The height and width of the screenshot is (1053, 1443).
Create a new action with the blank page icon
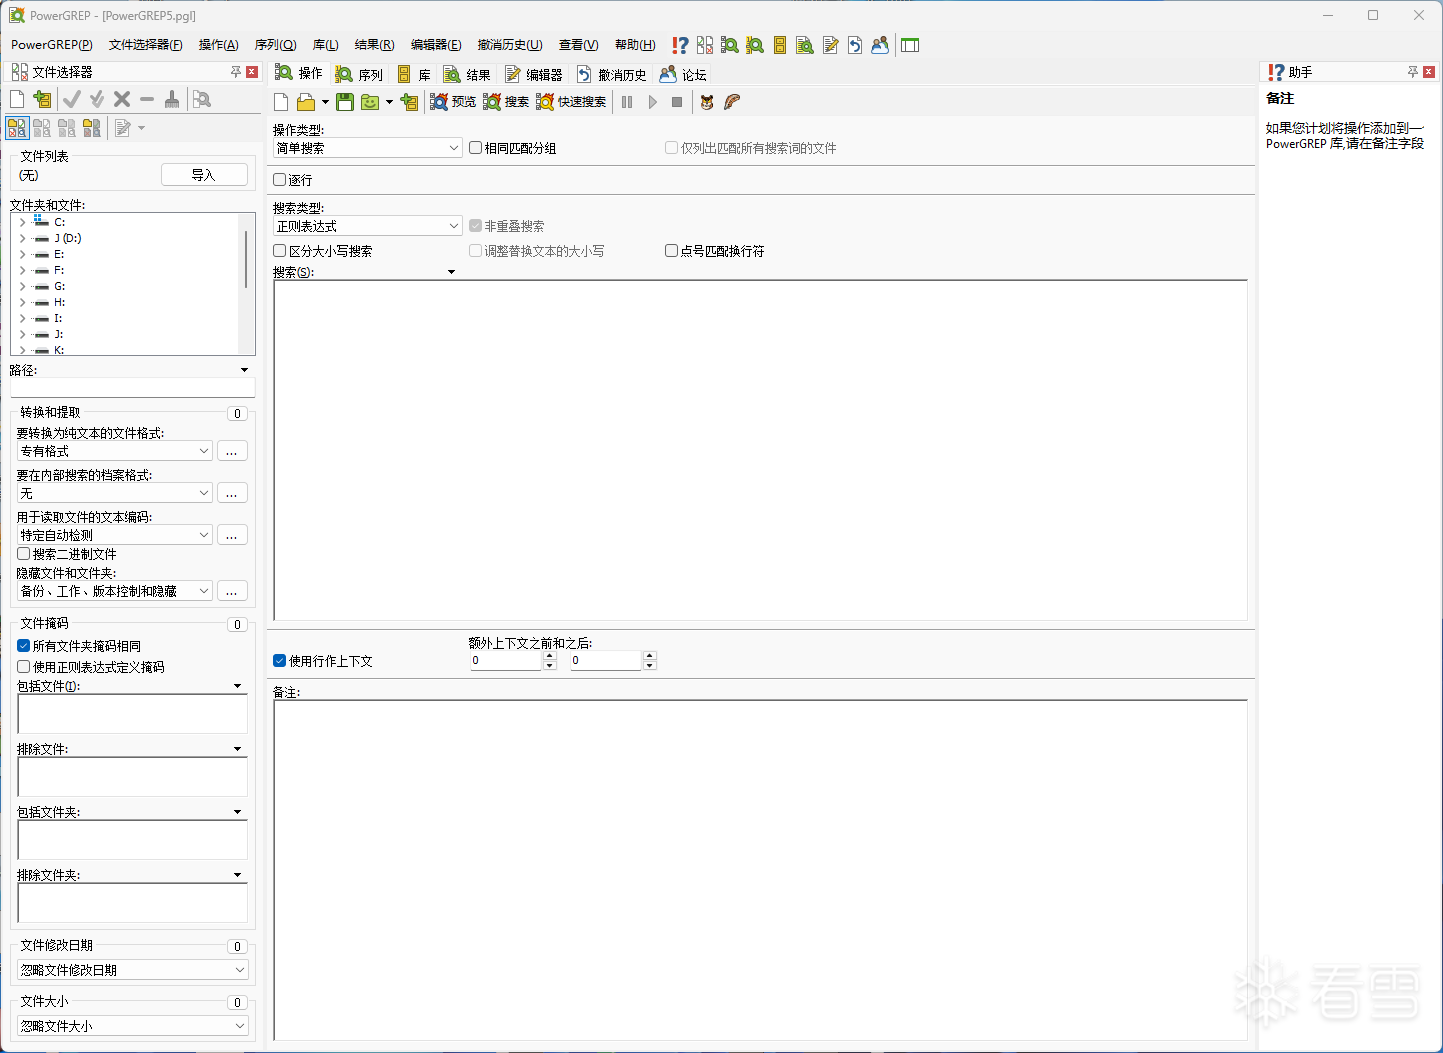[281, 102]
